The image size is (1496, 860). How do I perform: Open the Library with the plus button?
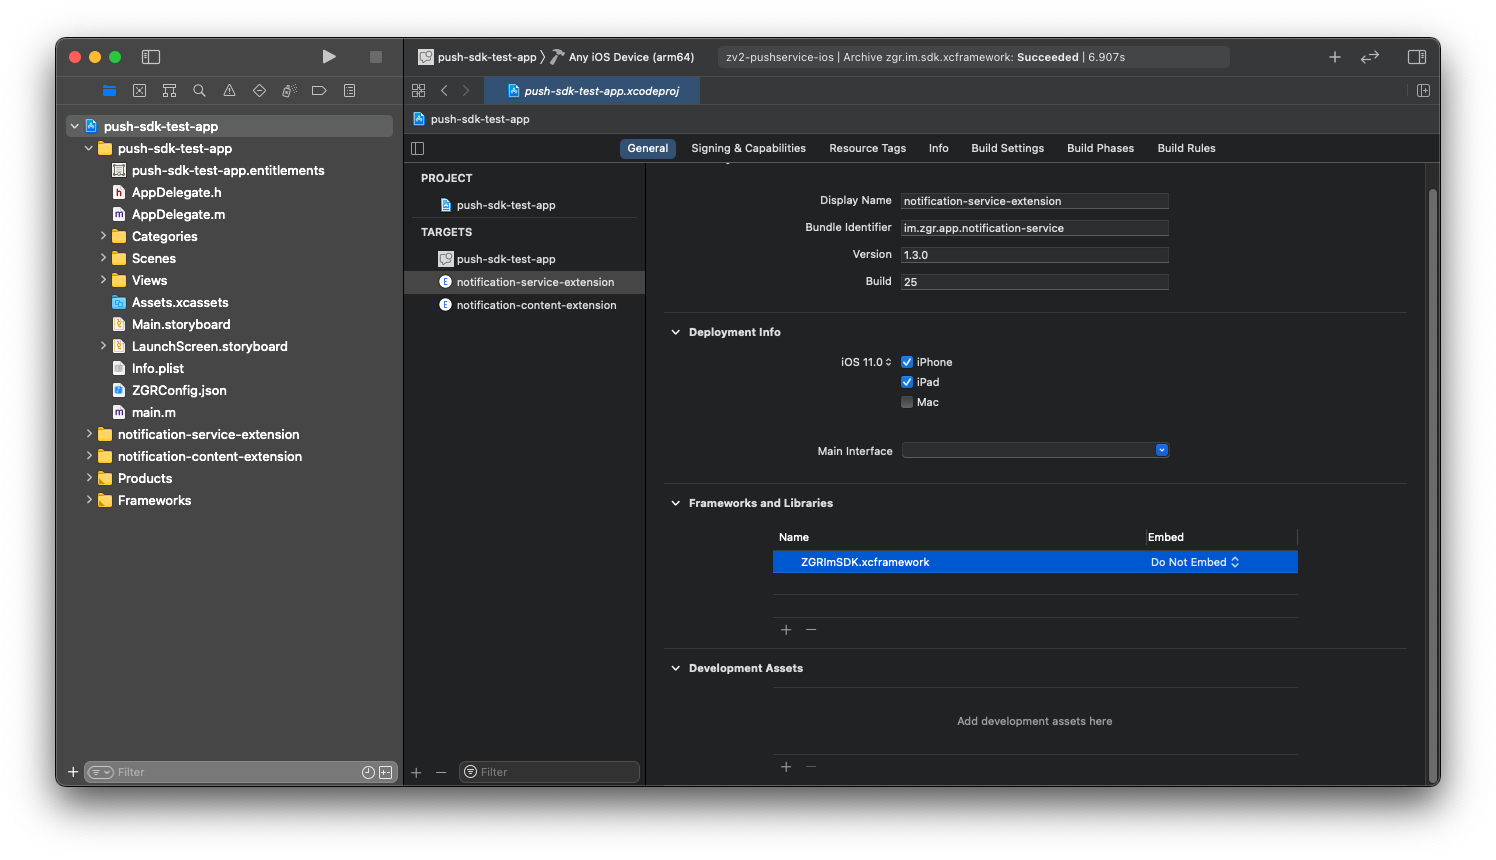[1334, 57]
